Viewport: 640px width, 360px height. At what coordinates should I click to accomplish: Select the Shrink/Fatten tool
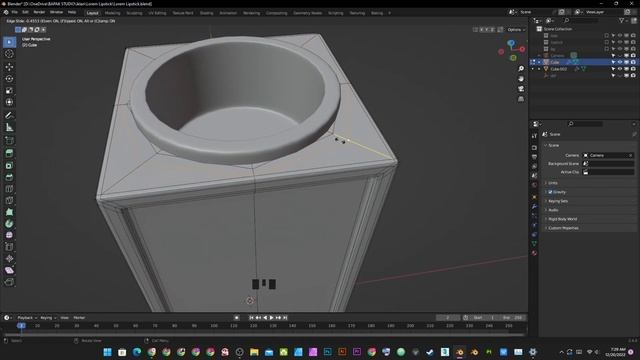tap(9, 258)
